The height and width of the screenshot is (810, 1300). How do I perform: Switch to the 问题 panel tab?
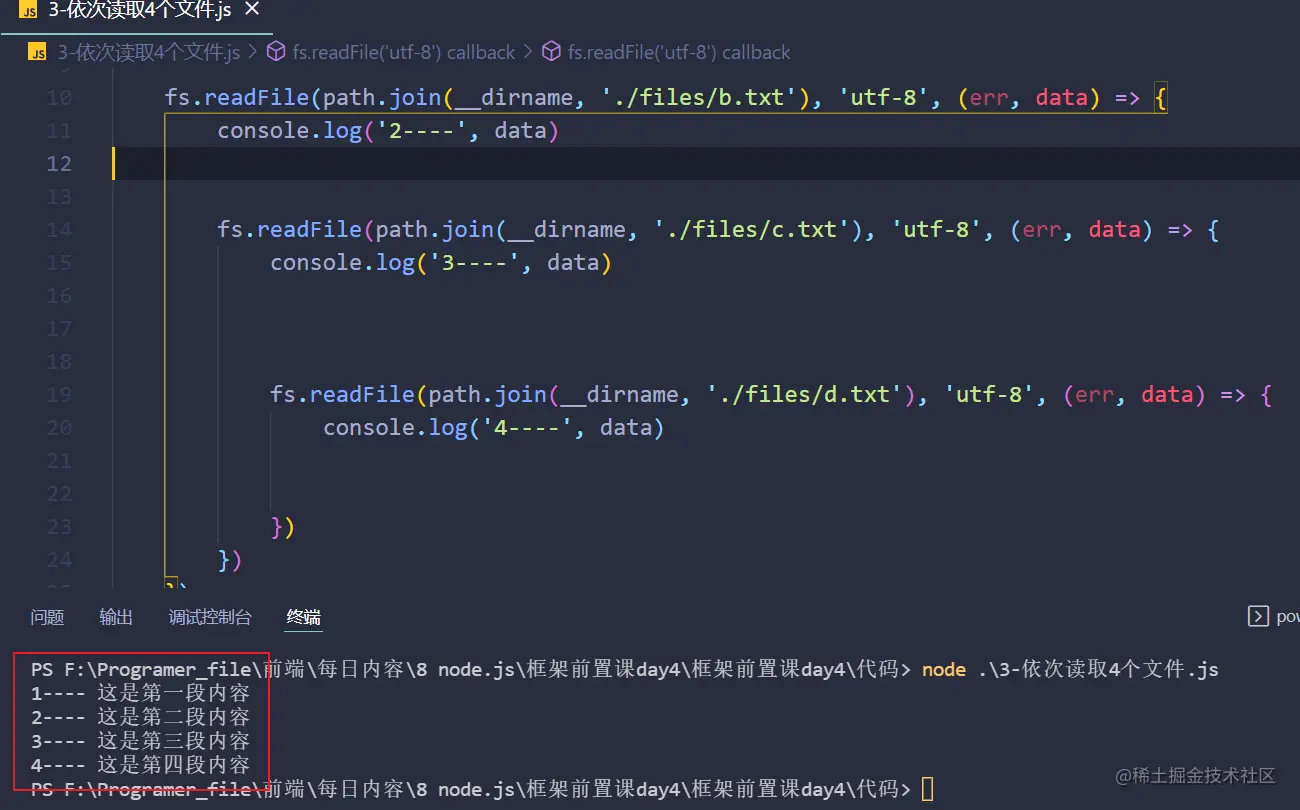47,617
